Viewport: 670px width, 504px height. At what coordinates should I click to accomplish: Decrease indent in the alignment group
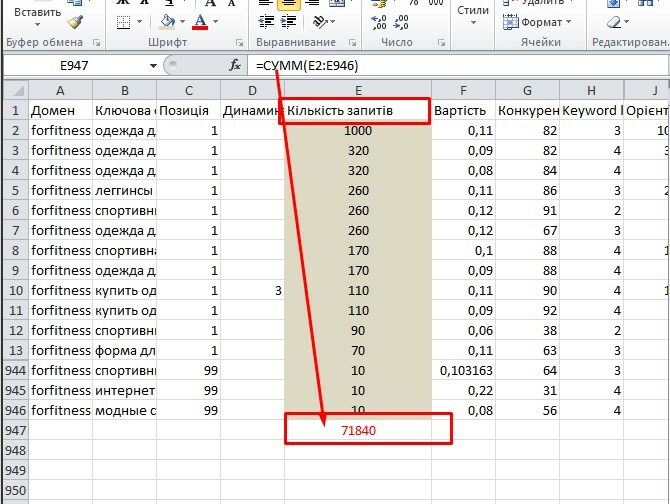click(x=266, y=21)
